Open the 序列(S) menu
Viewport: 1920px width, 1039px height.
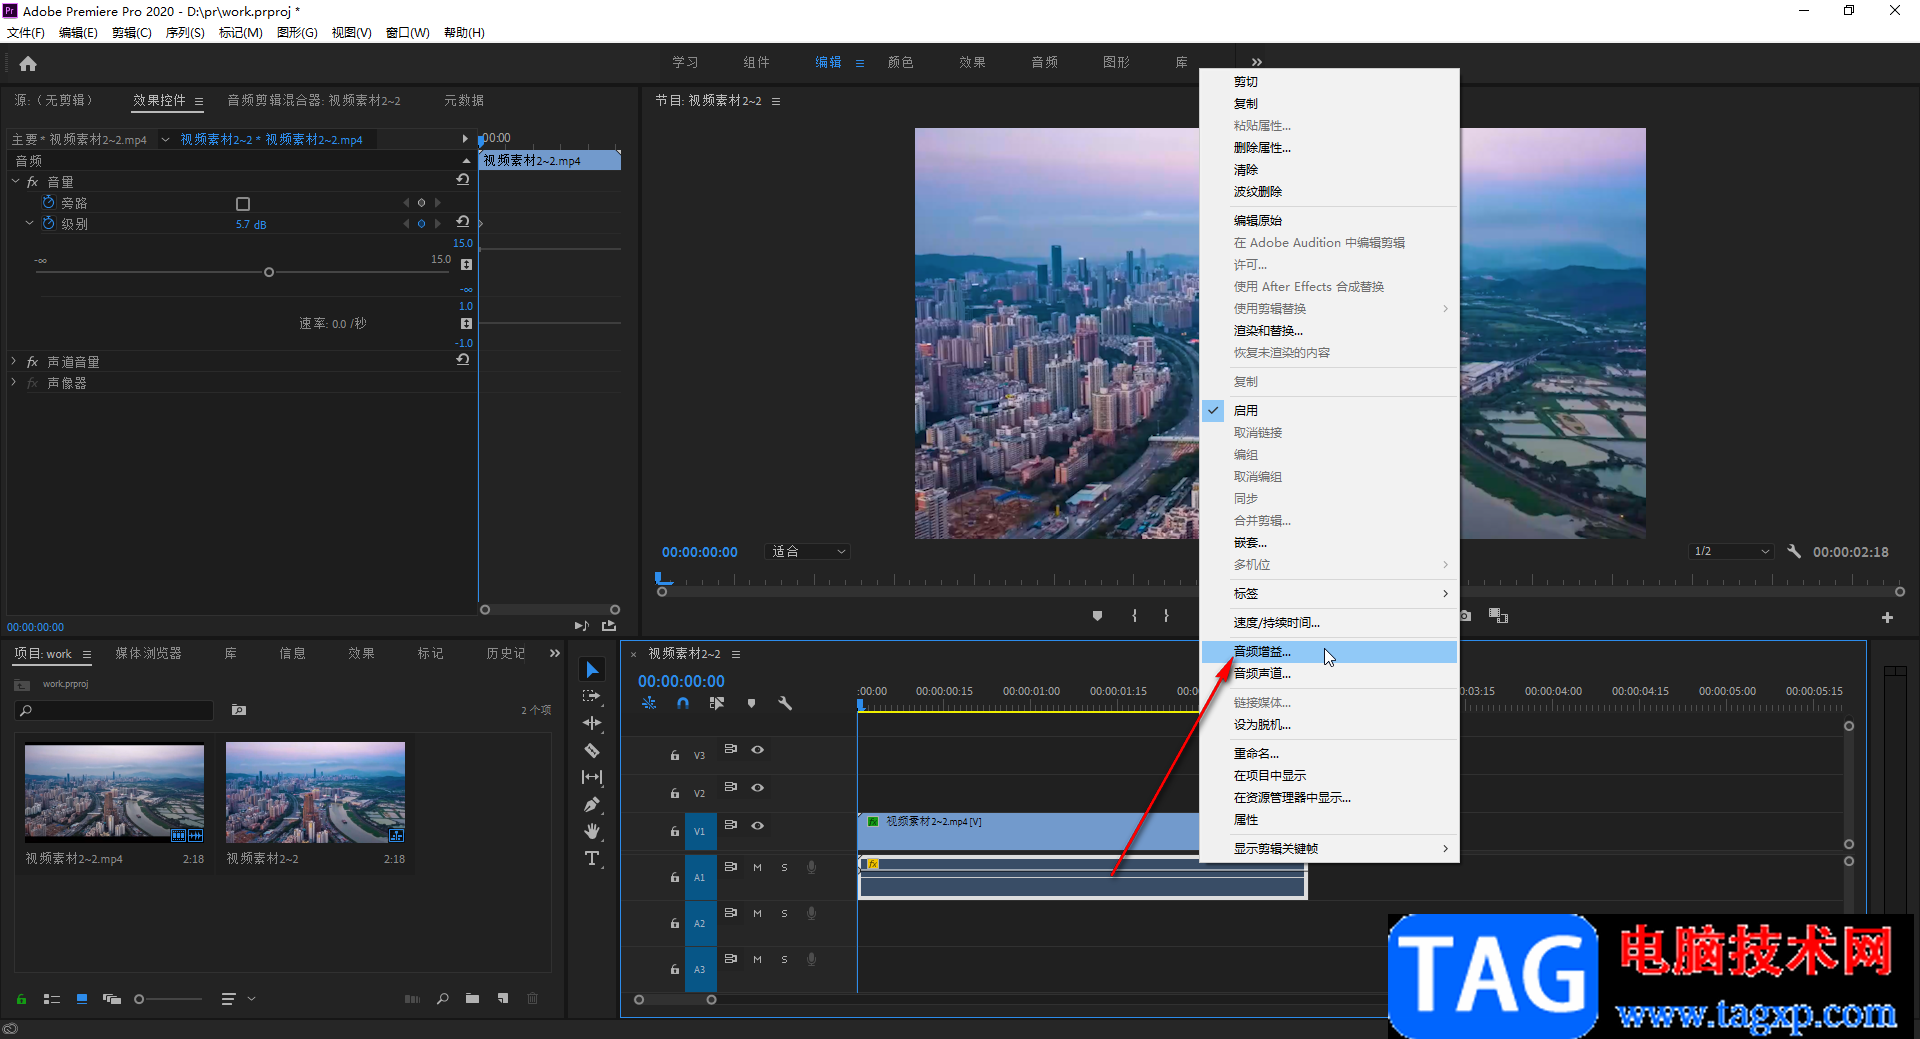pos(185,32)
